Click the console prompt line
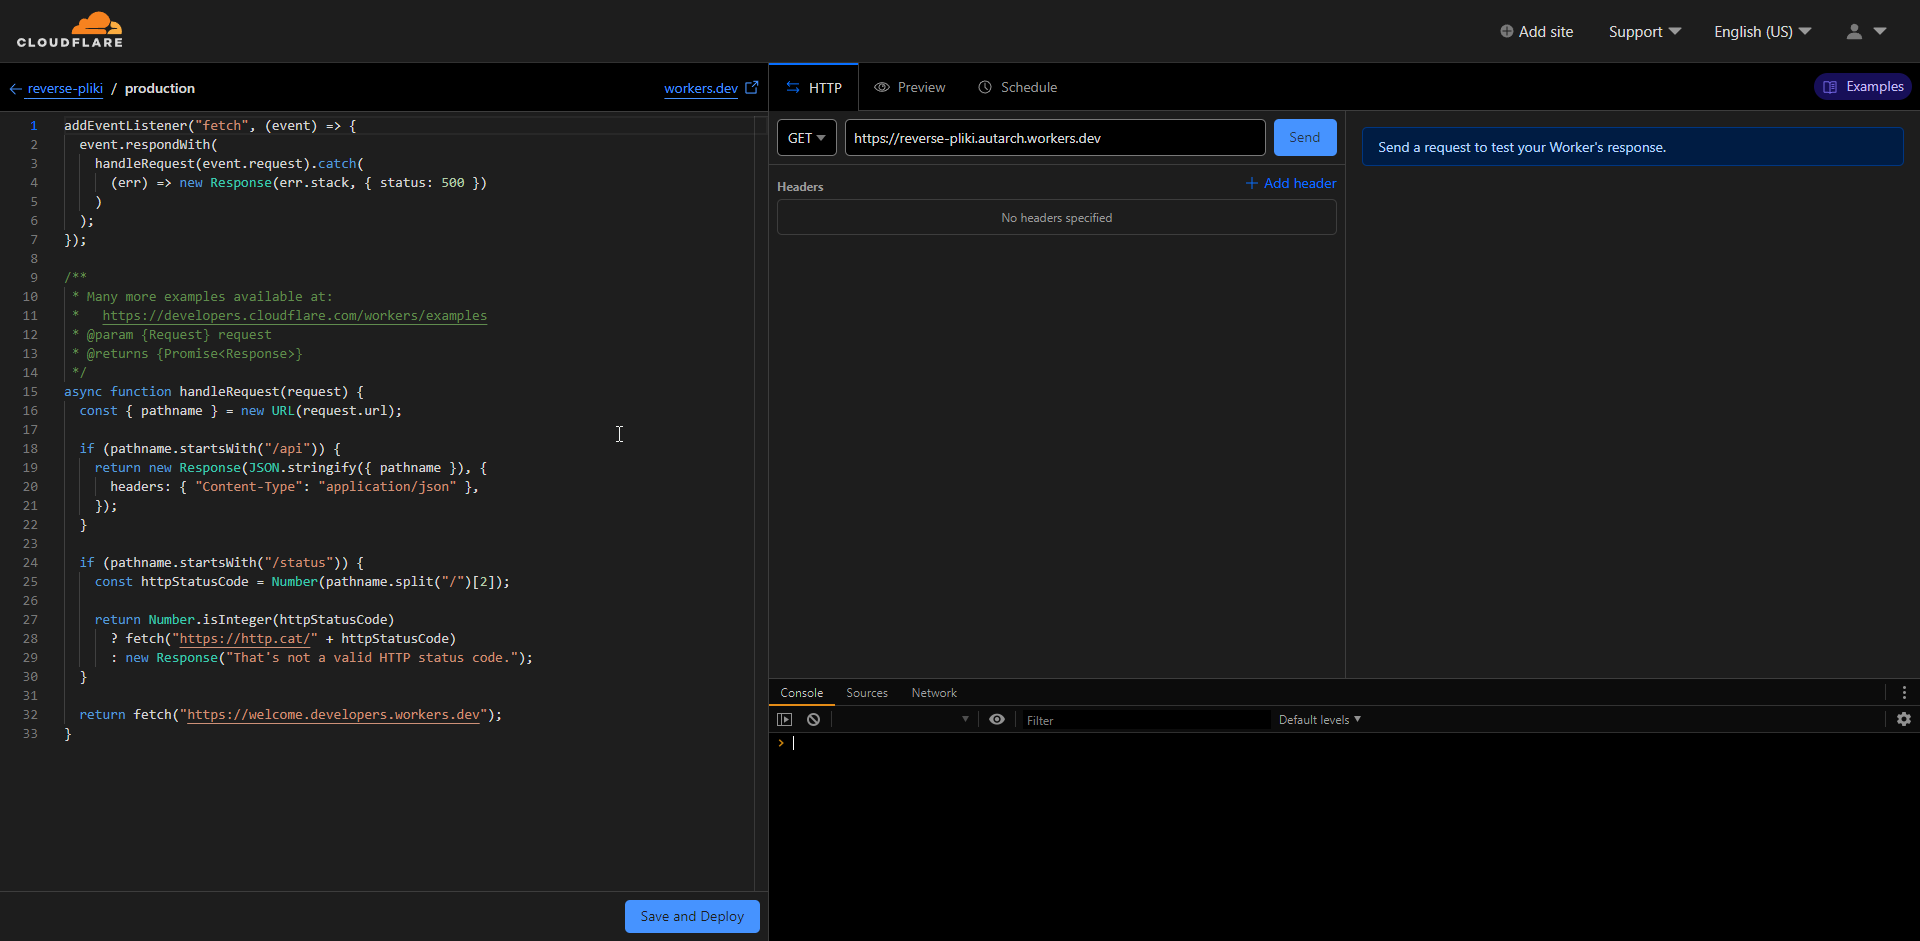Screen dimensions: 1920x941 (1344, 743)
